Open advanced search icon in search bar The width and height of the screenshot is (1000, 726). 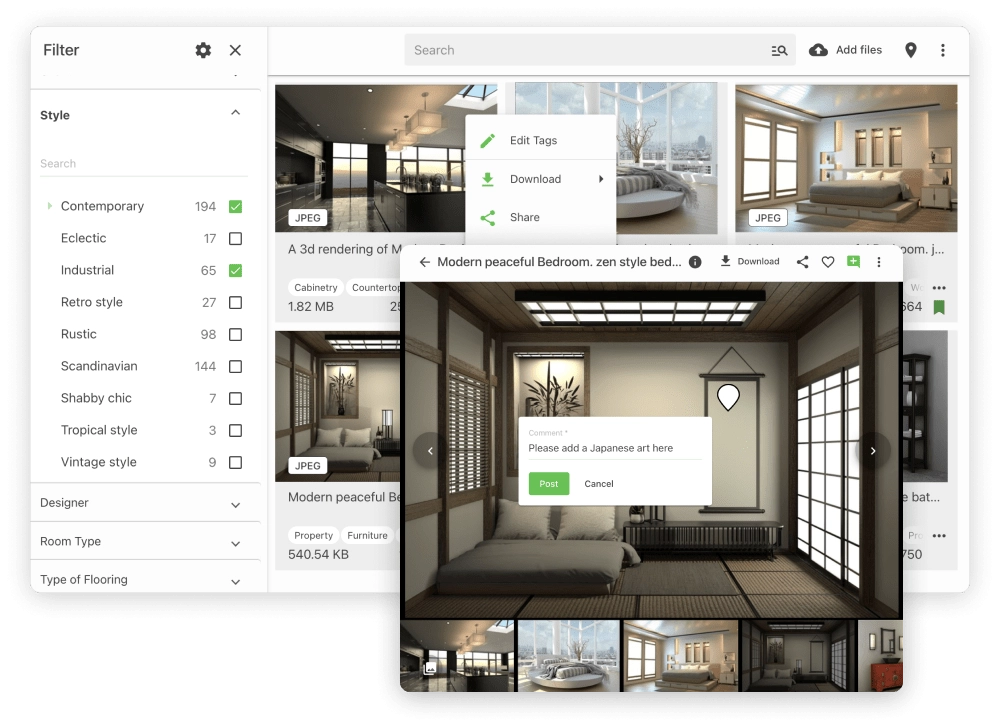(779, 50)
